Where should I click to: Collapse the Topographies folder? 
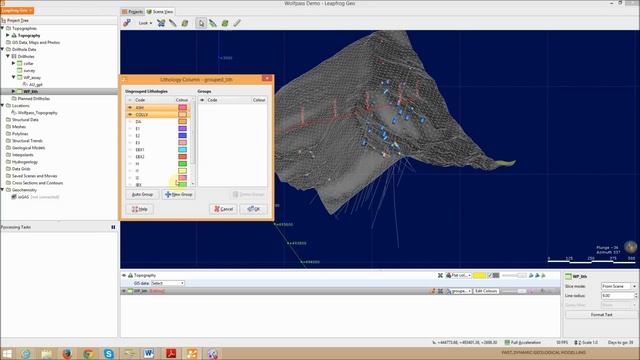tap(2, 28)
